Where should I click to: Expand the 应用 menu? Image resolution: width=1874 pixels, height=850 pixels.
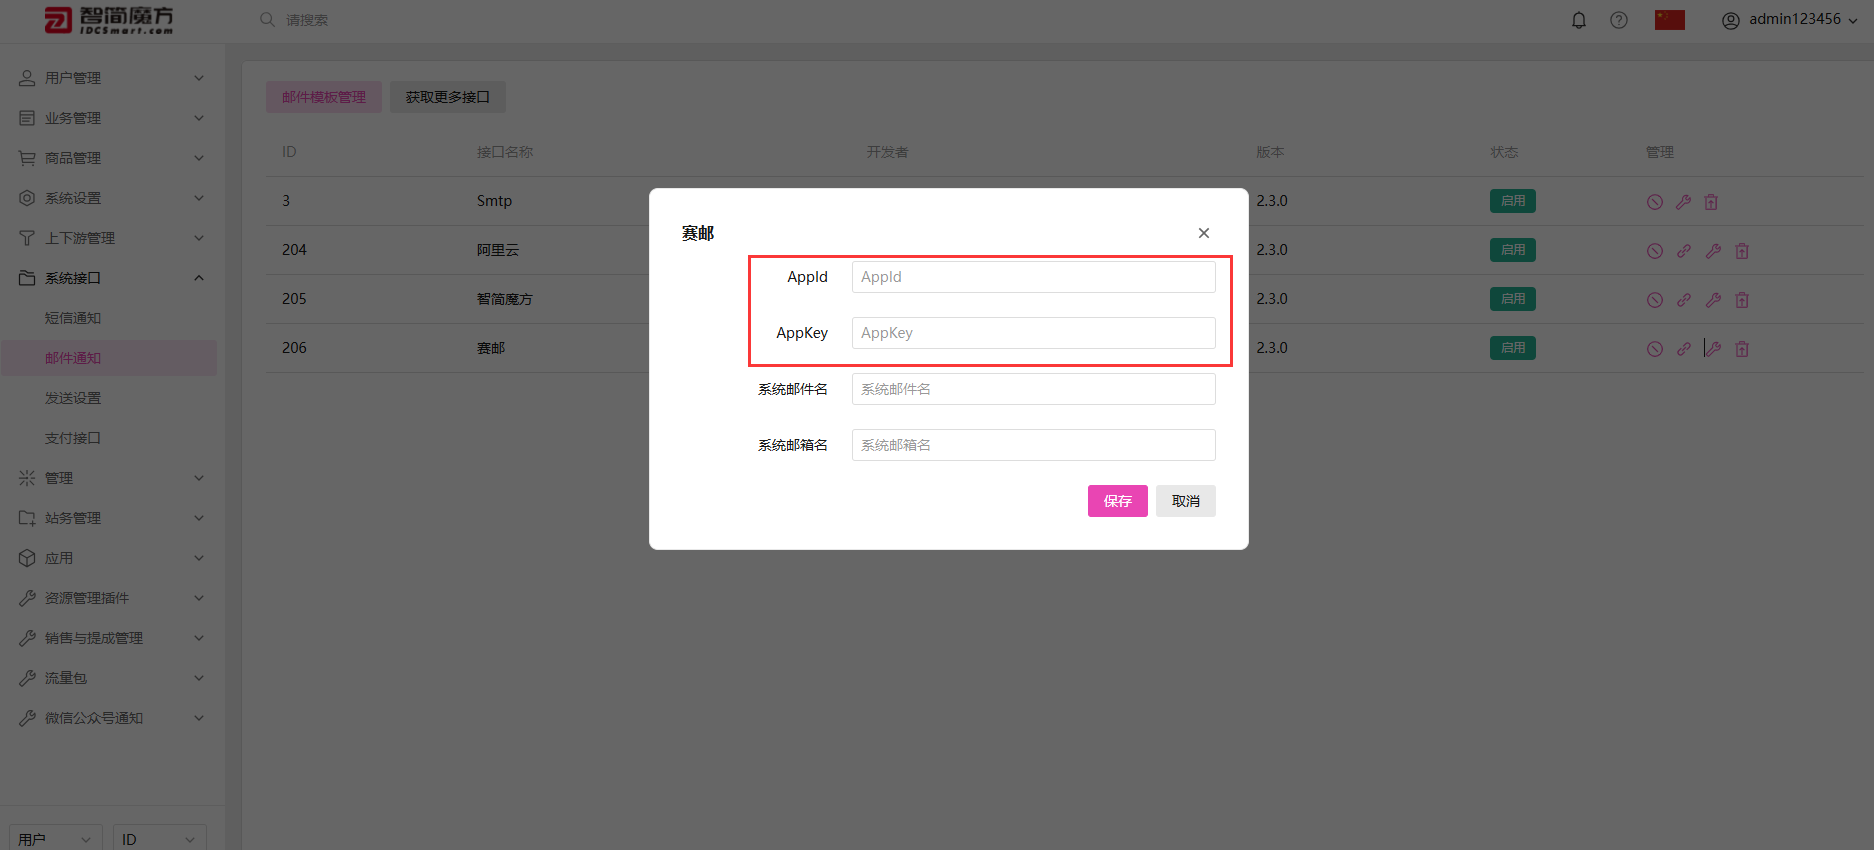(x=112, y=558)
